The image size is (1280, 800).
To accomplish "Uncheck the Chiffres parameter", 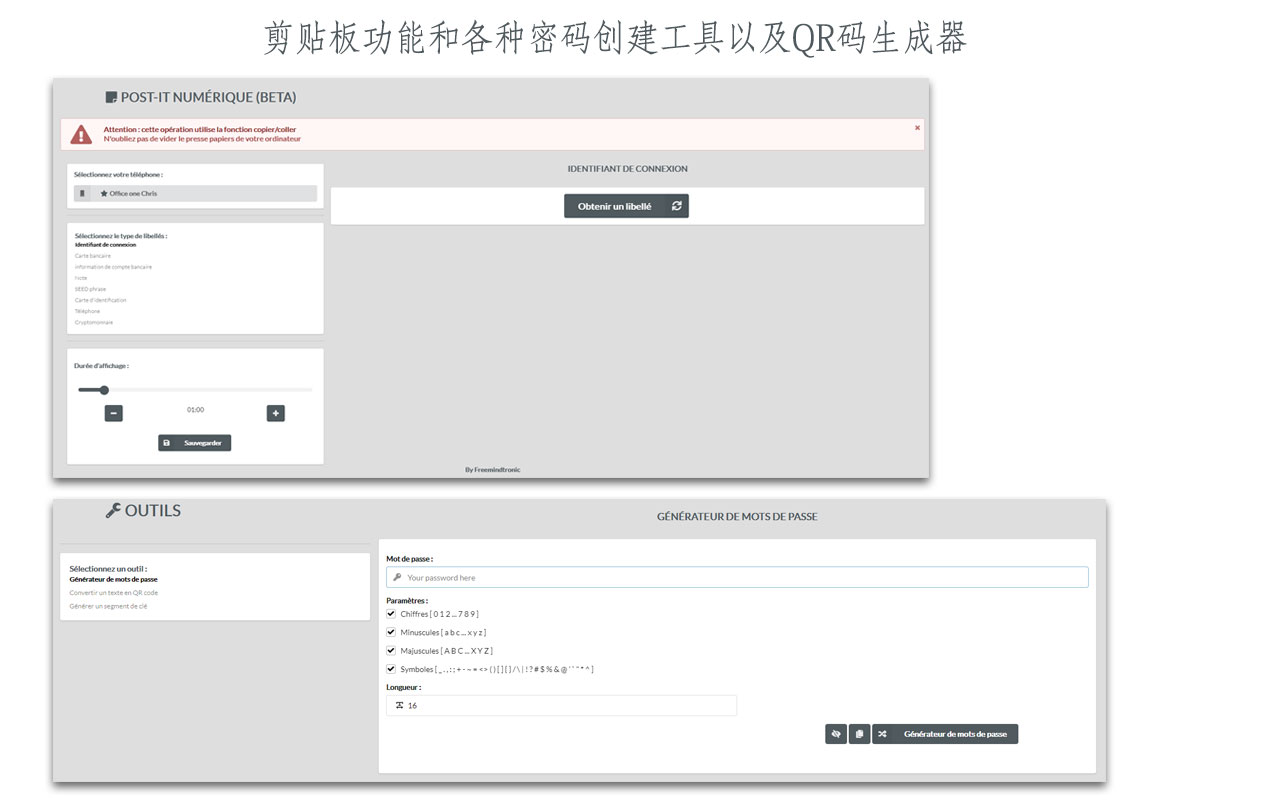I will (x=391, y=613).
